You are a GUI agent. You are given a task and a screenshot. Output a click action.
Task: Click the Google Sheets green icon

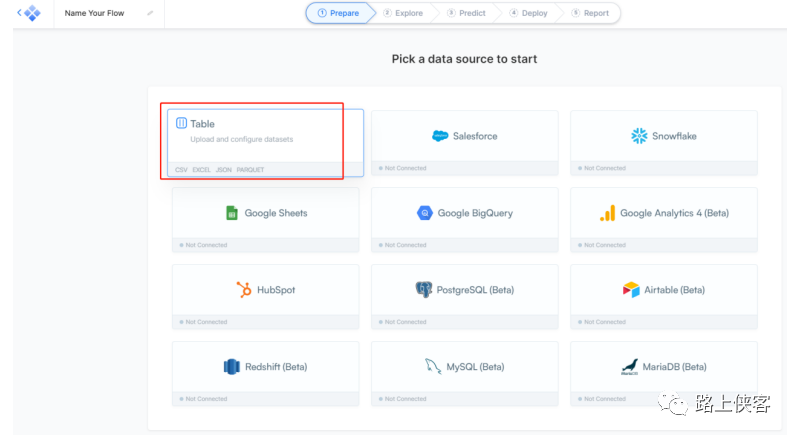[x=231, y=213]
